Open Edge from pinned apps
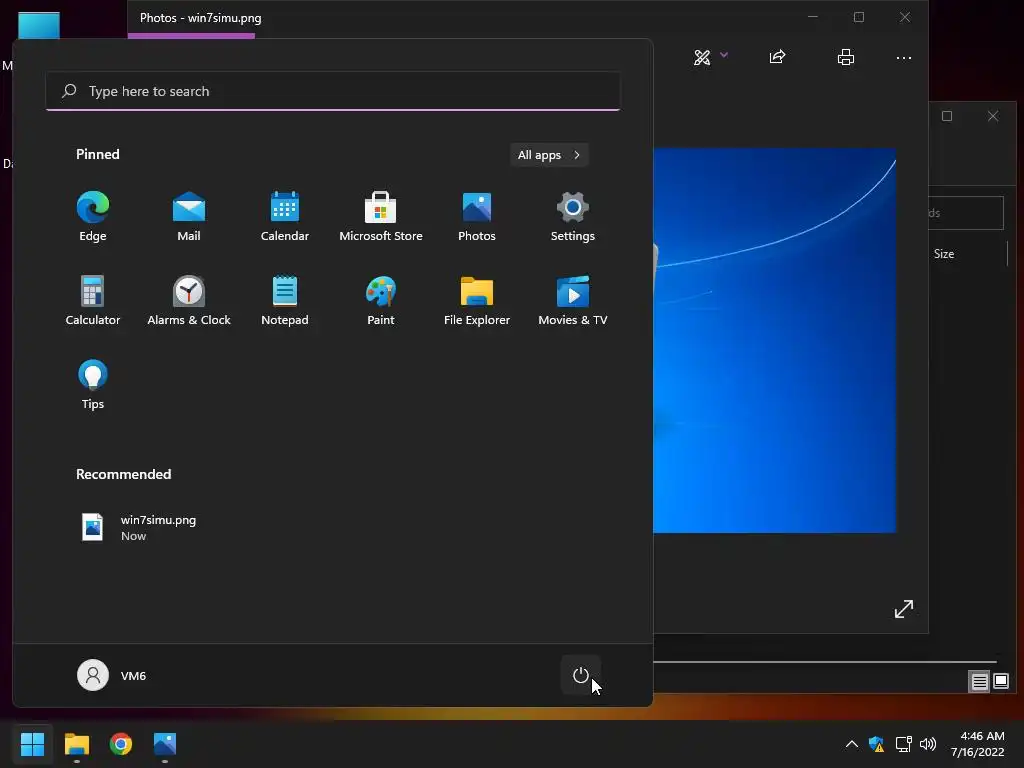This screenshot has width=1024, height=768. (x=93, y=217)
